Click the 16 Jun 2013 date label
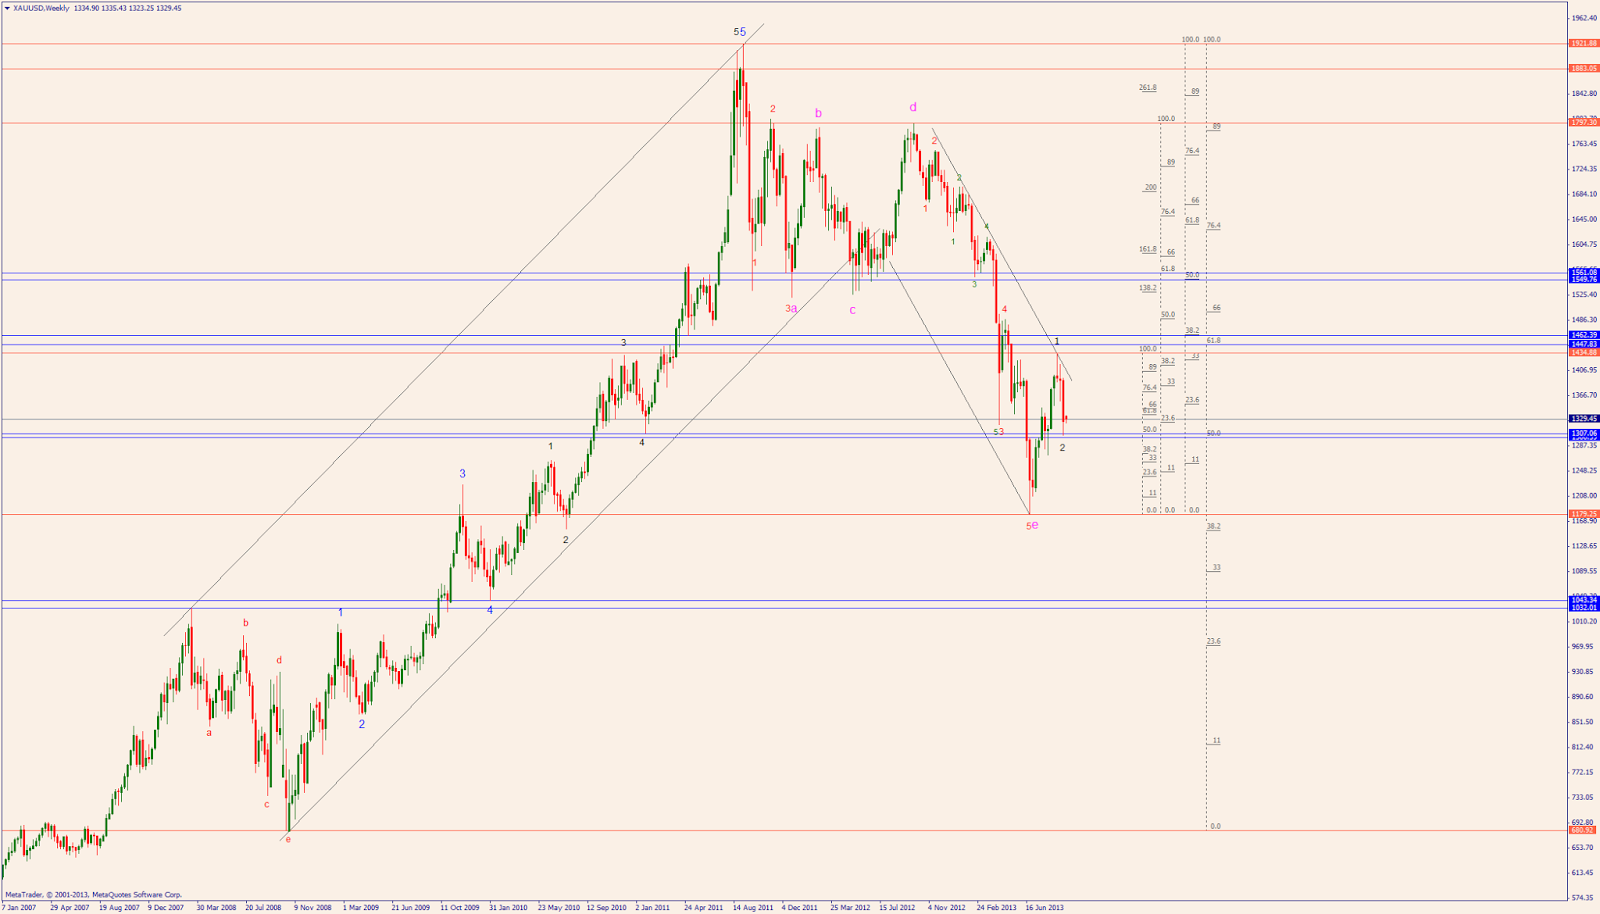1600x914 pixels. tap(1044, 907)
